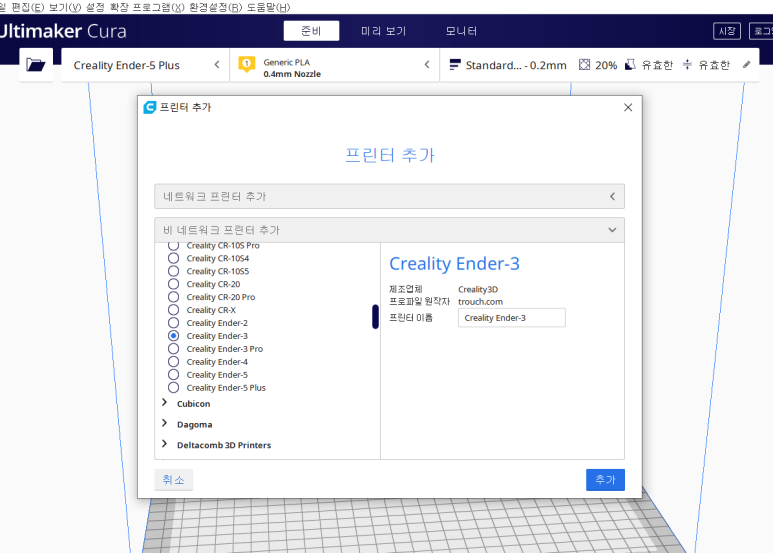
Task: Select Creality Ender-3 radio button
Action: point(174,336)
